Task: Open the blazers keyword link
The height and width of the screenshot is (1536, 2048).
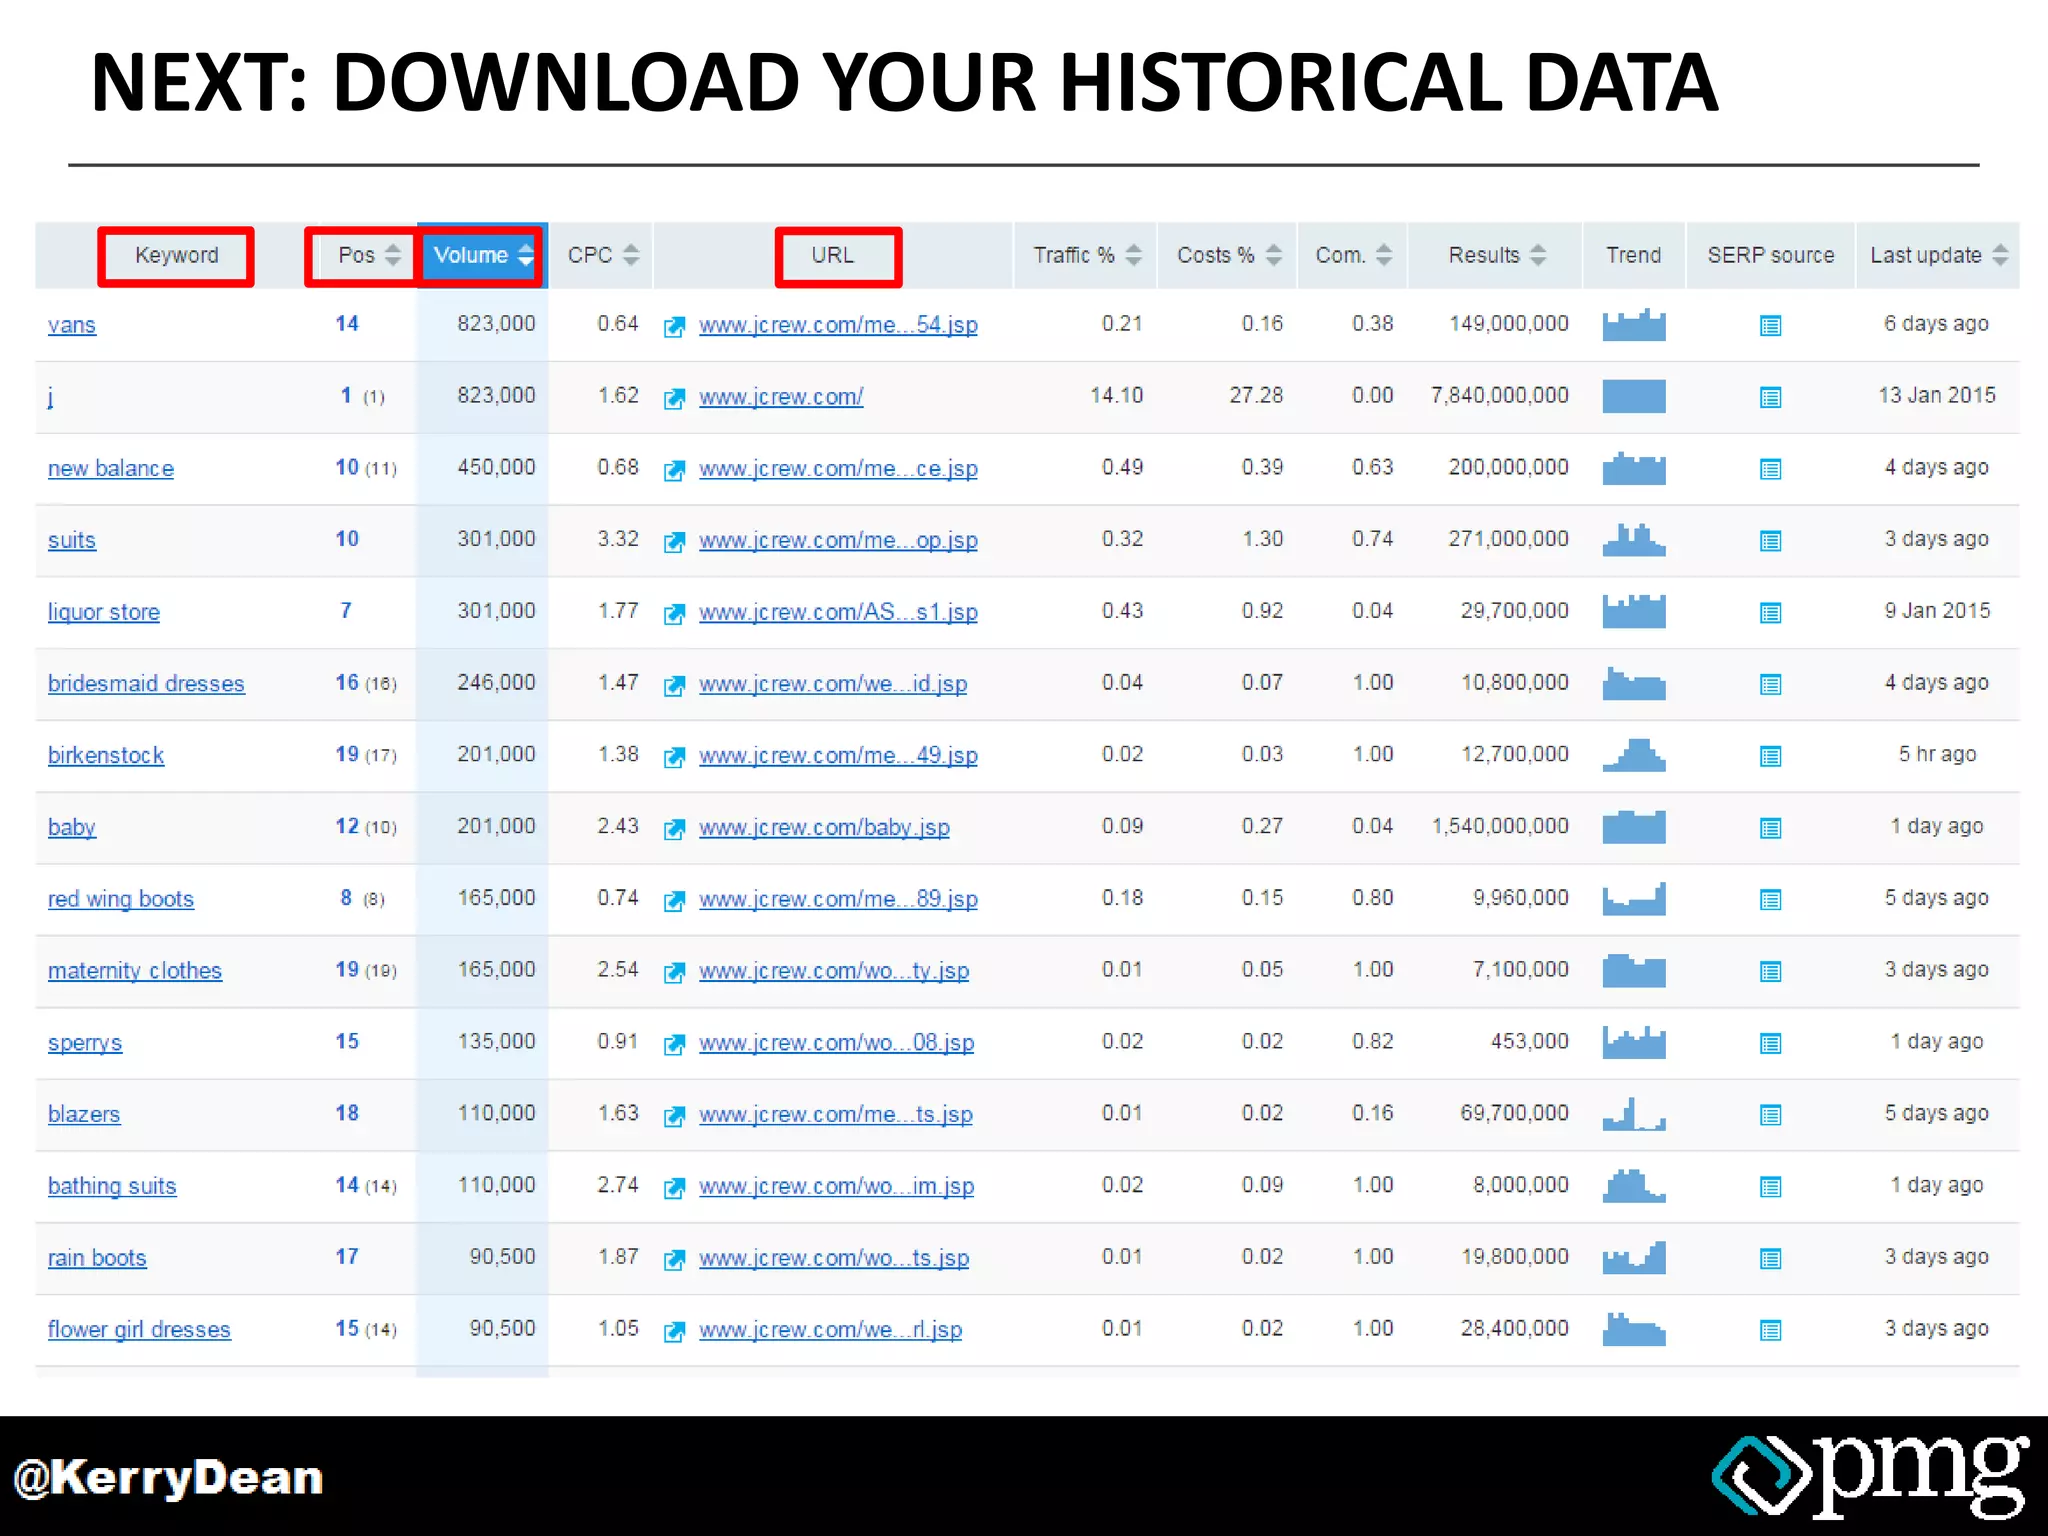Action: [x=84, y=1115]
